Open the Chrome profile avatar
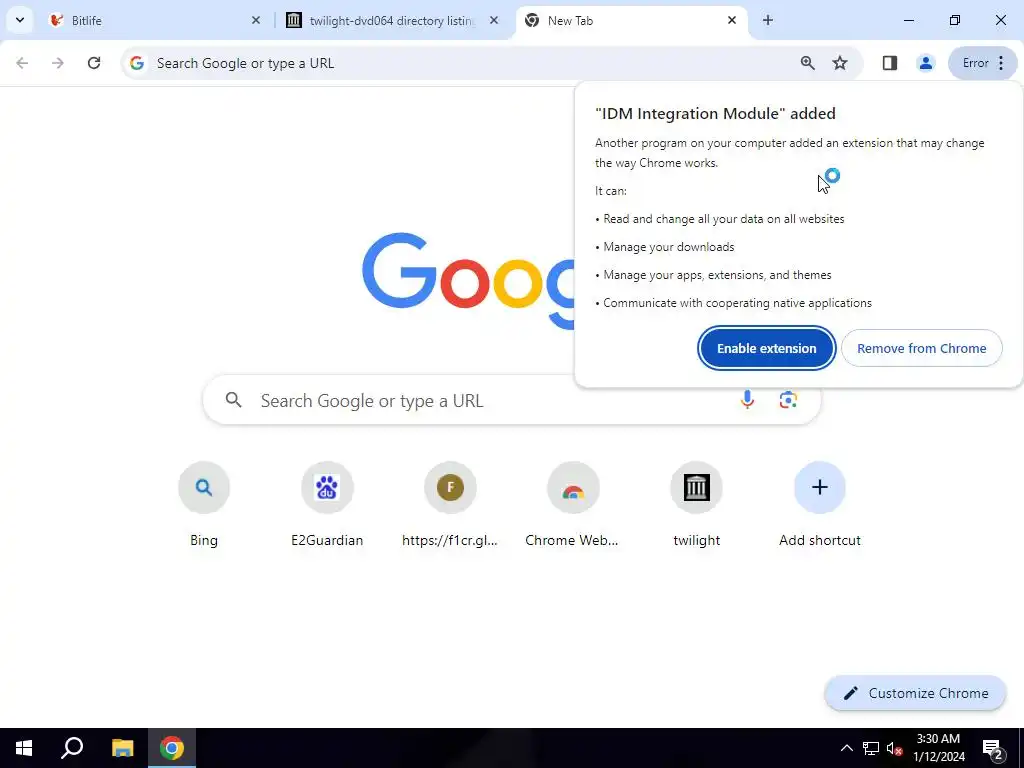Screen dimensions: 1024x768 (x=925, y=63)
